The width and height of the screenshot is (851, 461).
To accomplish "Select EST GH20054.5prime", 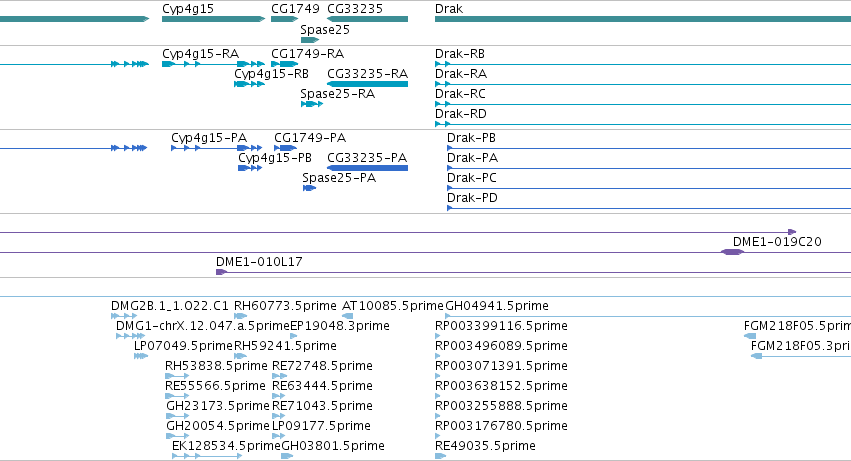I will 178,437.
